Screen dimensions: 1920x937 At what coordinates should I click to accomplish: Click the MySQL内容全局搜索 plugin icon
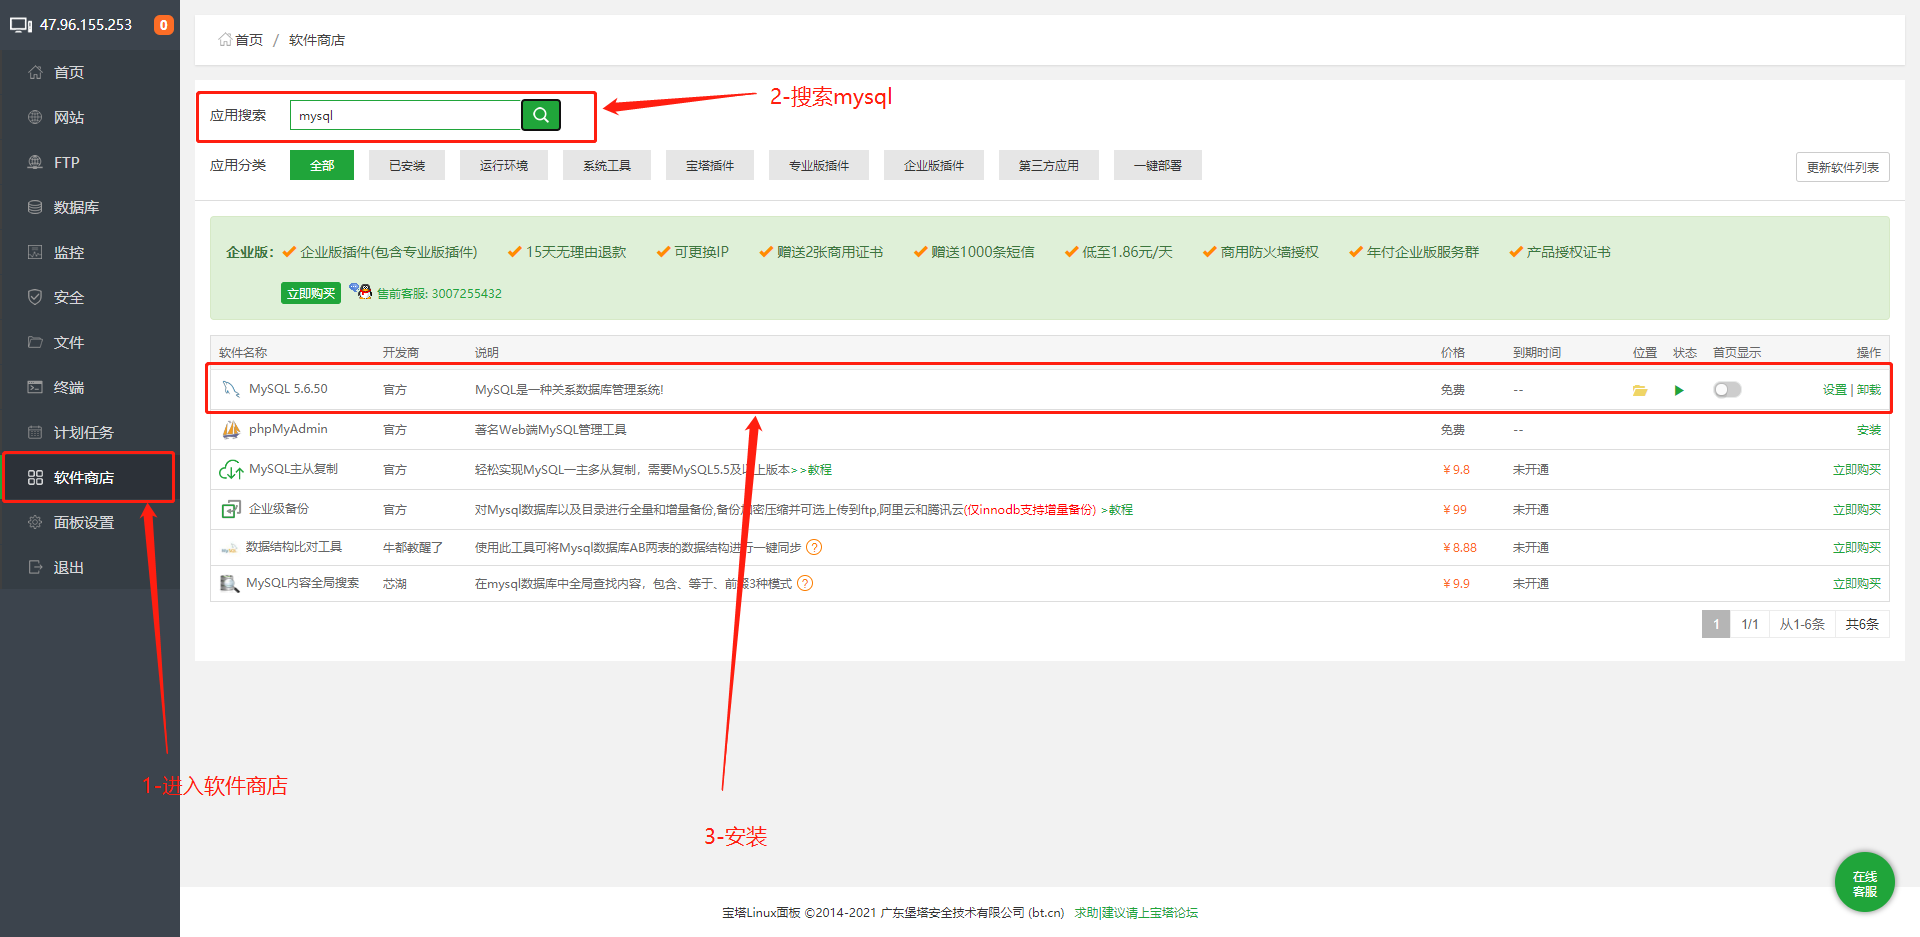click(229, 584)
